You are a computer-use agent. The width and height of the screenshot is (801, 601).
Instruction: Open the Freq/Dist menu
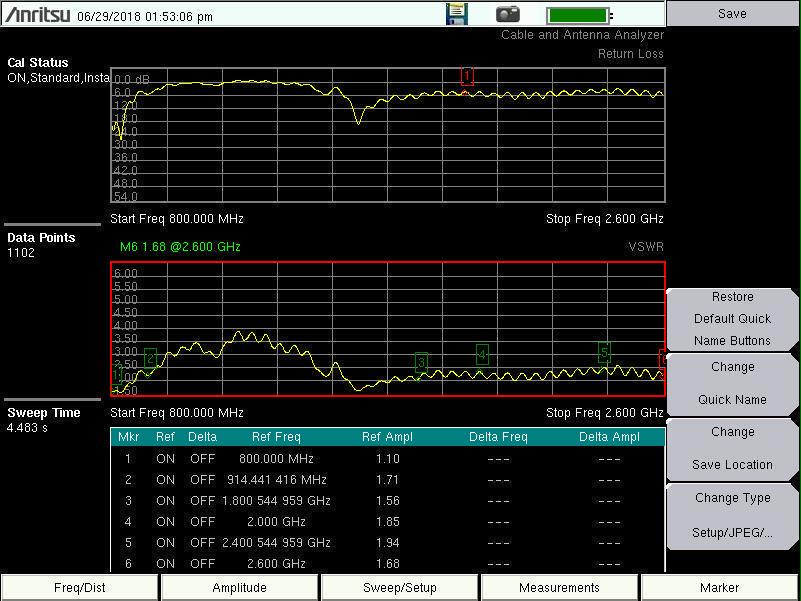pos(80,588)
